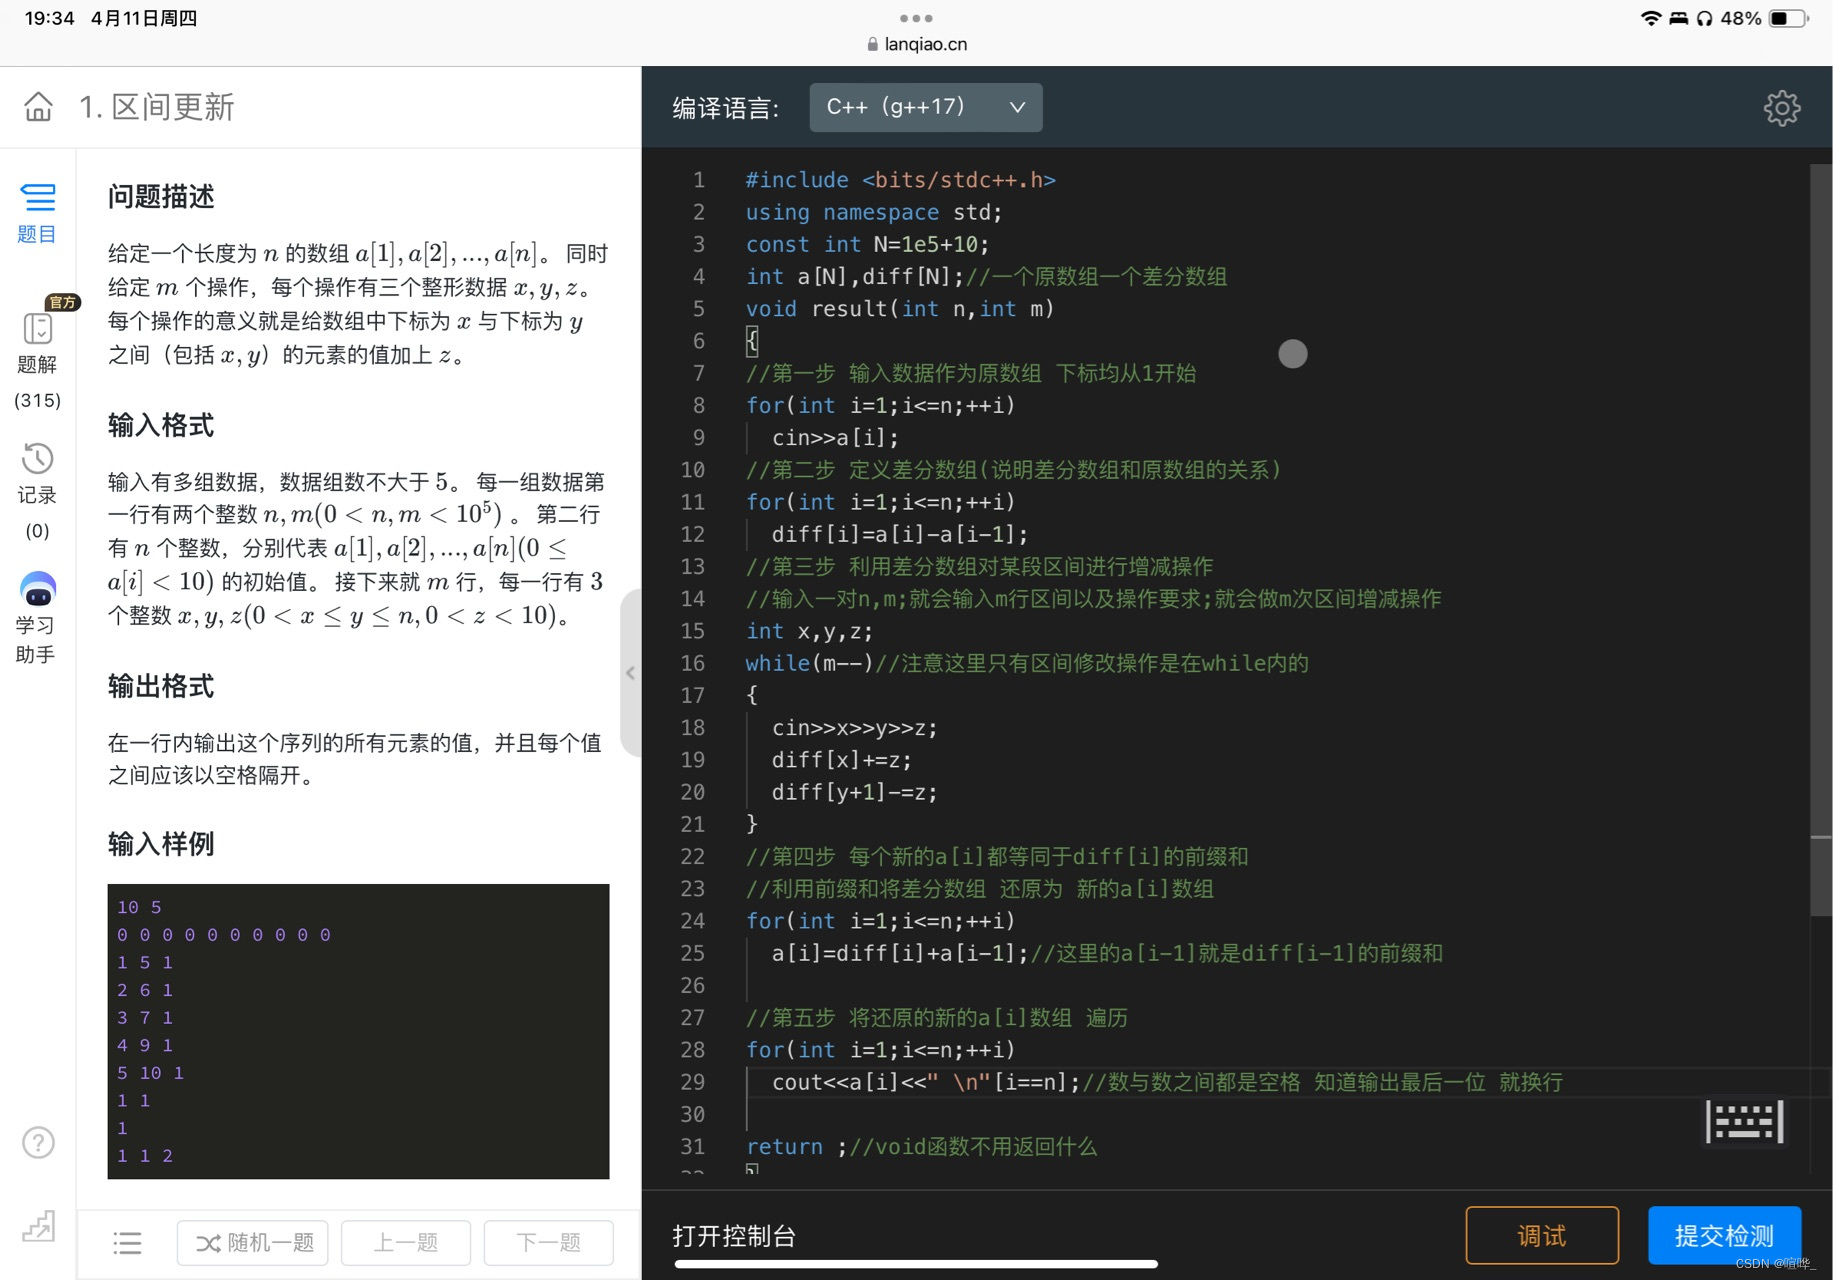Screen dimensions: 1833x1280
Task: Open the 题解 solutions tab
Action: (x=37, y=346)
